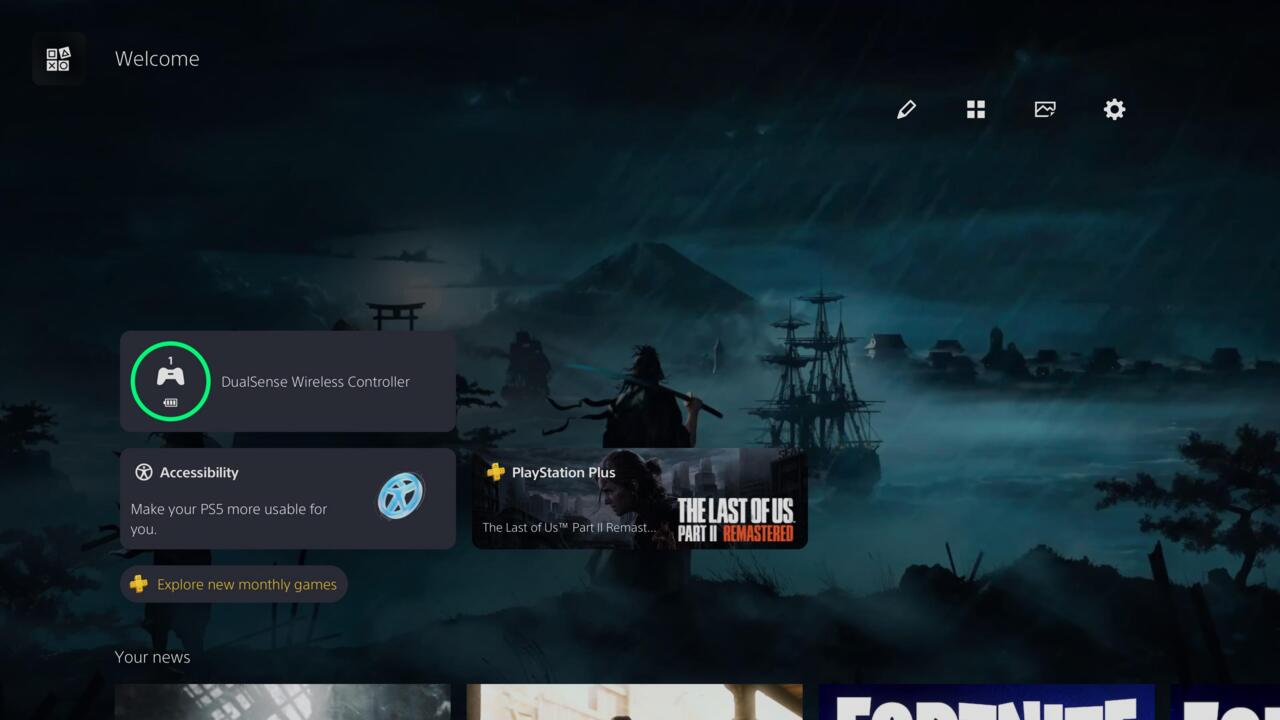Select The Last of Us Part II Remast... caption

569,527
